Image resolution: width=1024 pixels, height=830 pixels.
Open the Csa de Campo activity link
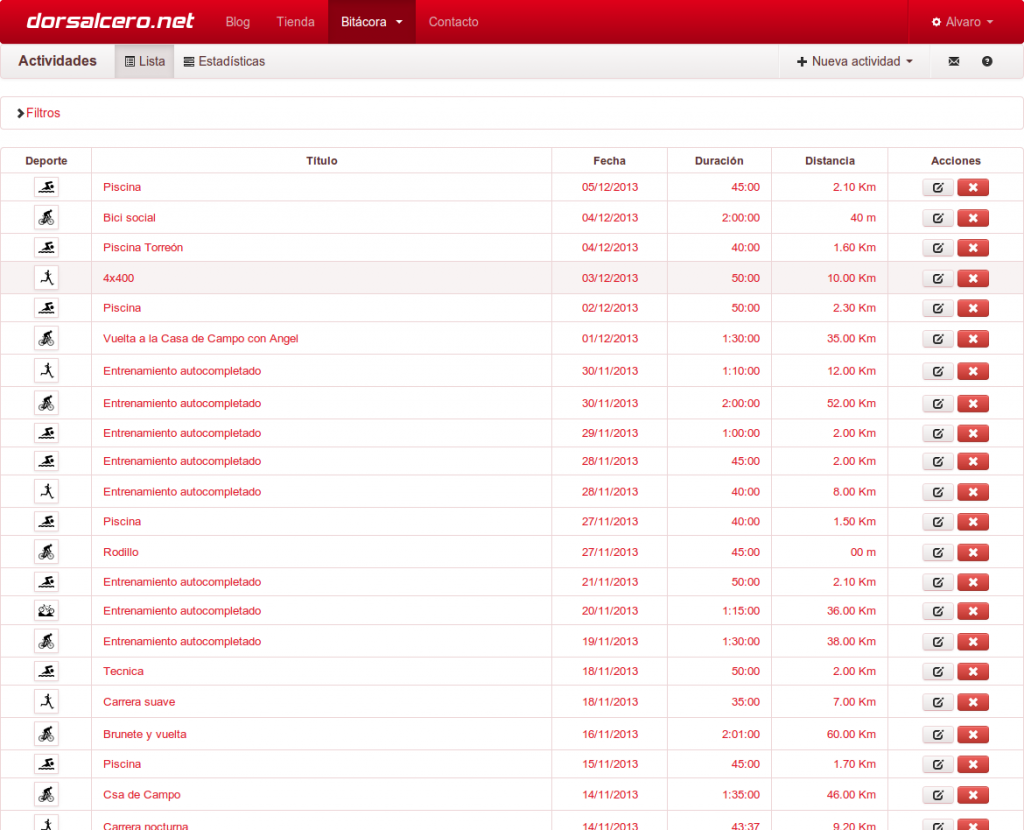pyautogui.click(x=142, y=795)
